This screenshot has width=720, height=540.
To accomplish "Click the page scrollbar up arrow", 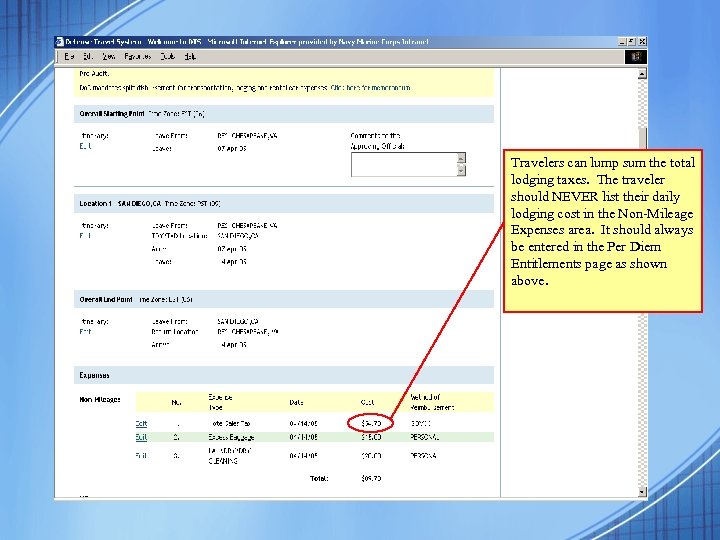I will pyautogui.click(x=642, y=73).
